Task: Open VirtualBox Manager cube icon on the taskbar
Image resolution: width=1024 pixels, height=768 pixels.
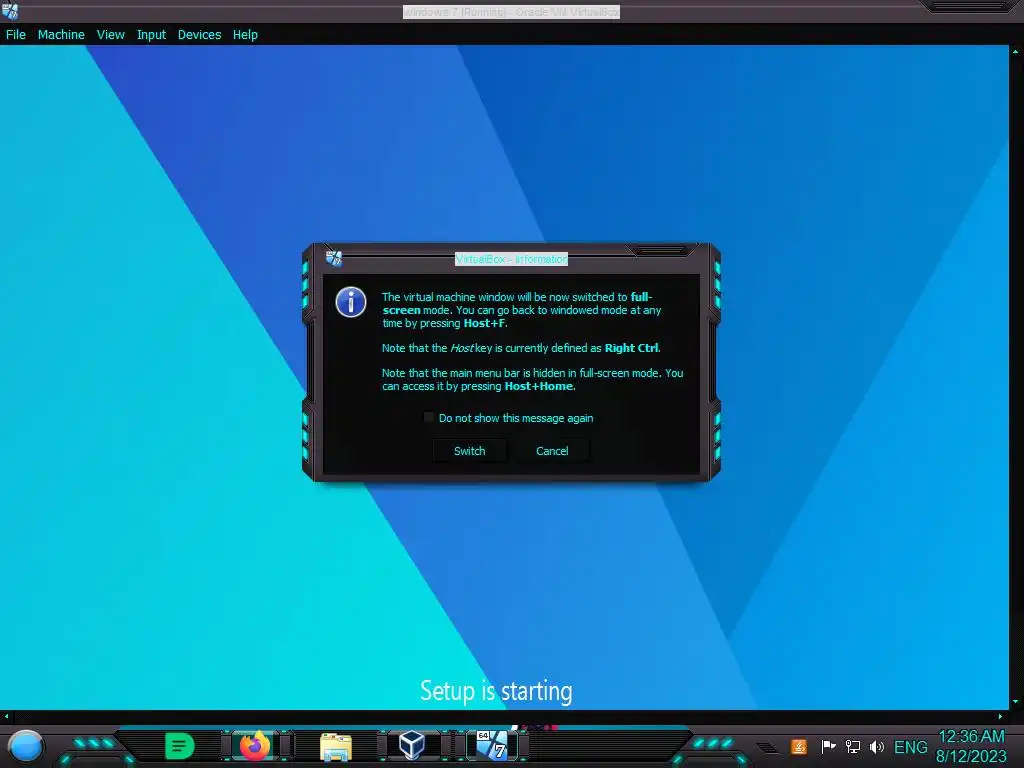Action: pos(412,745)
